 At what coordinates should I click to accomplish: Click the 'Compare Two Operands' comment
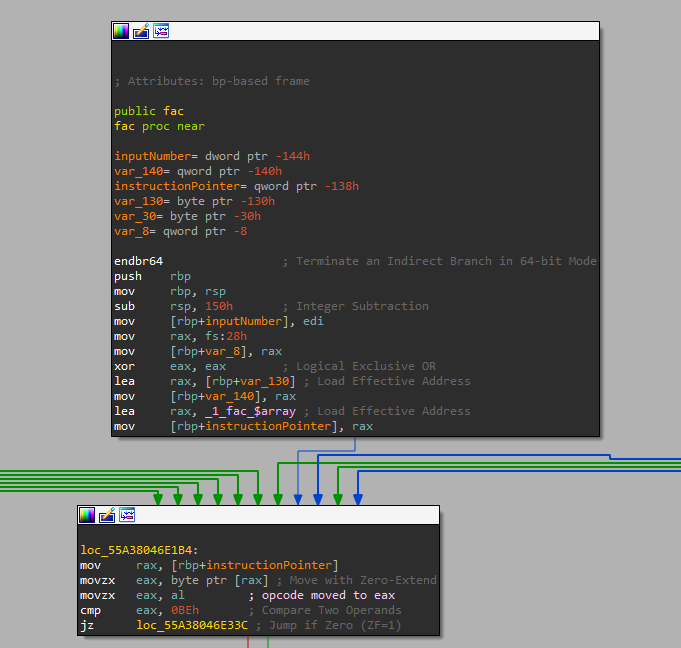click(x=325, y=610)
